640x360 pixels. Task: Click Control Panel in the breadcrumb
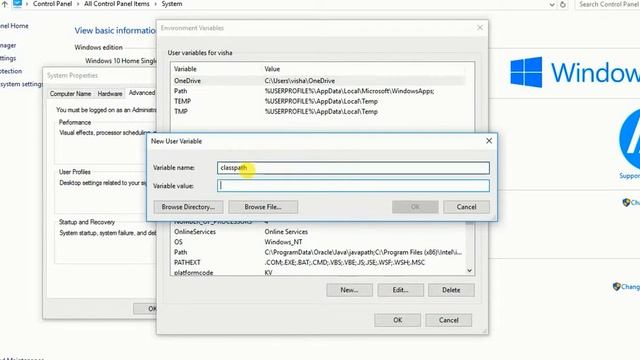tap(52, 4)
